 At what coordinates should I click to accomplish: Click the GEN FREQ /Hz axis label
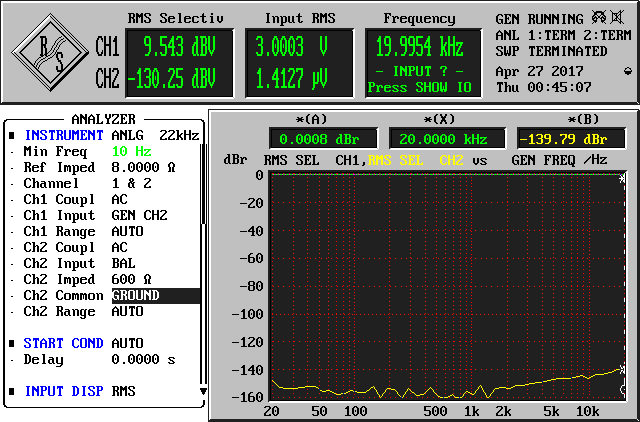click(x=559, y=160)
